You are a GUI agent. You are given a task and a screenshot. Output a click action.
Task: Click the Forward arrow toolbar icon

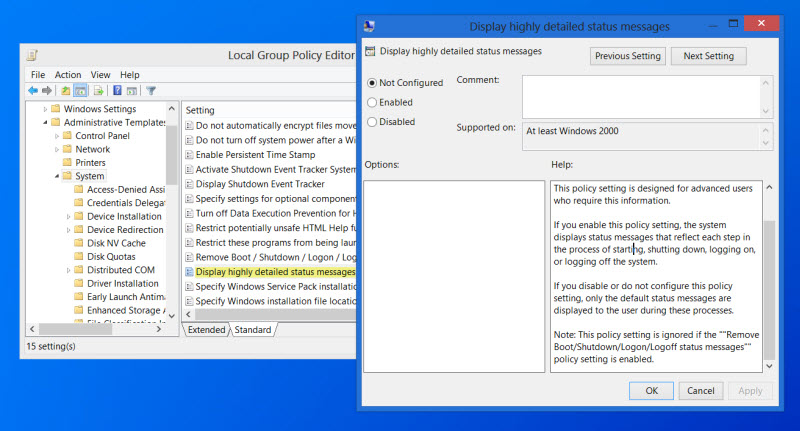click(x=47, y=91)
